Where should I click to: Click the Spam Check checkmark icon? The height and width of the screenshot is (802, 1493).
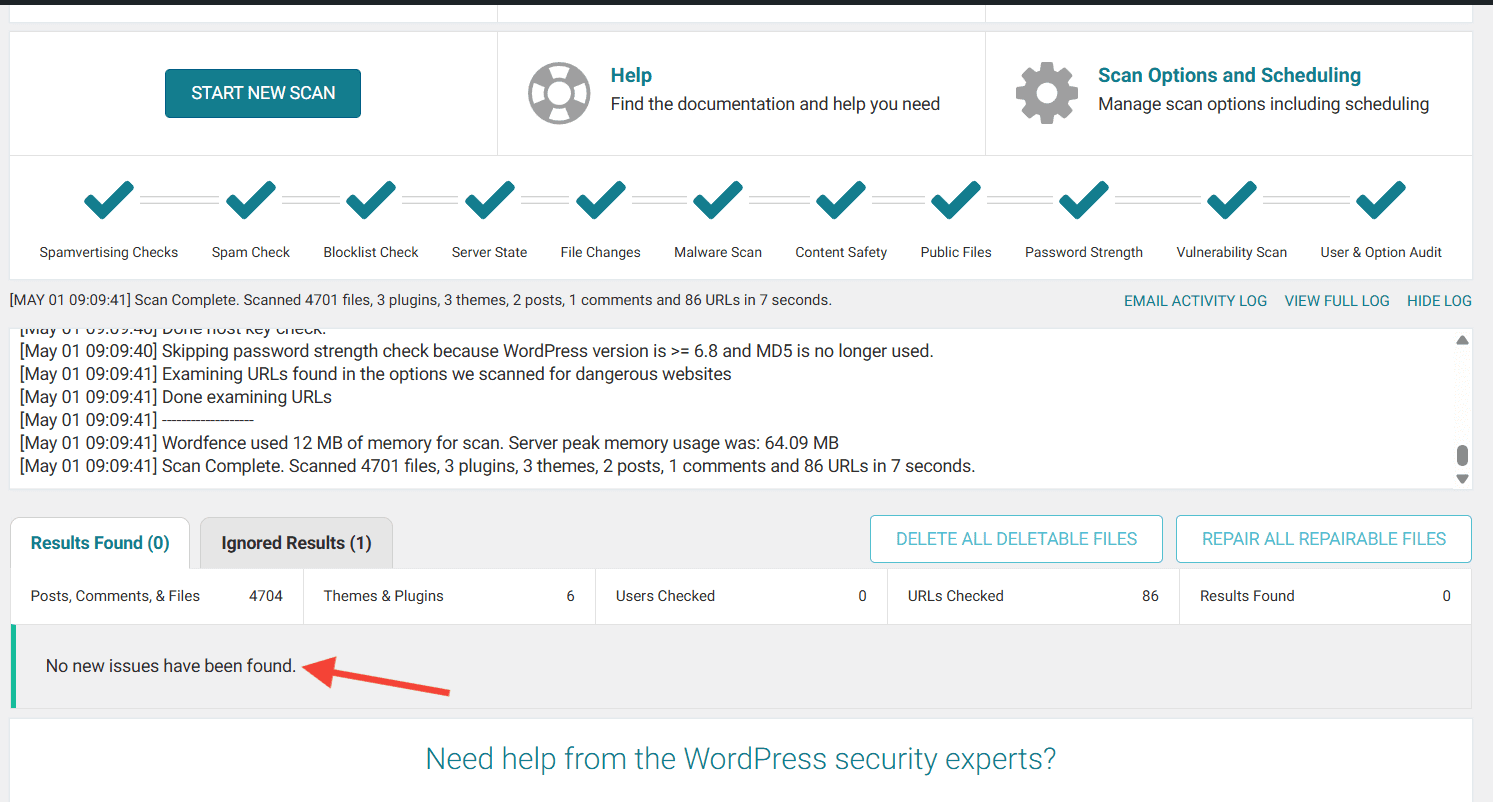click(251, 200)
